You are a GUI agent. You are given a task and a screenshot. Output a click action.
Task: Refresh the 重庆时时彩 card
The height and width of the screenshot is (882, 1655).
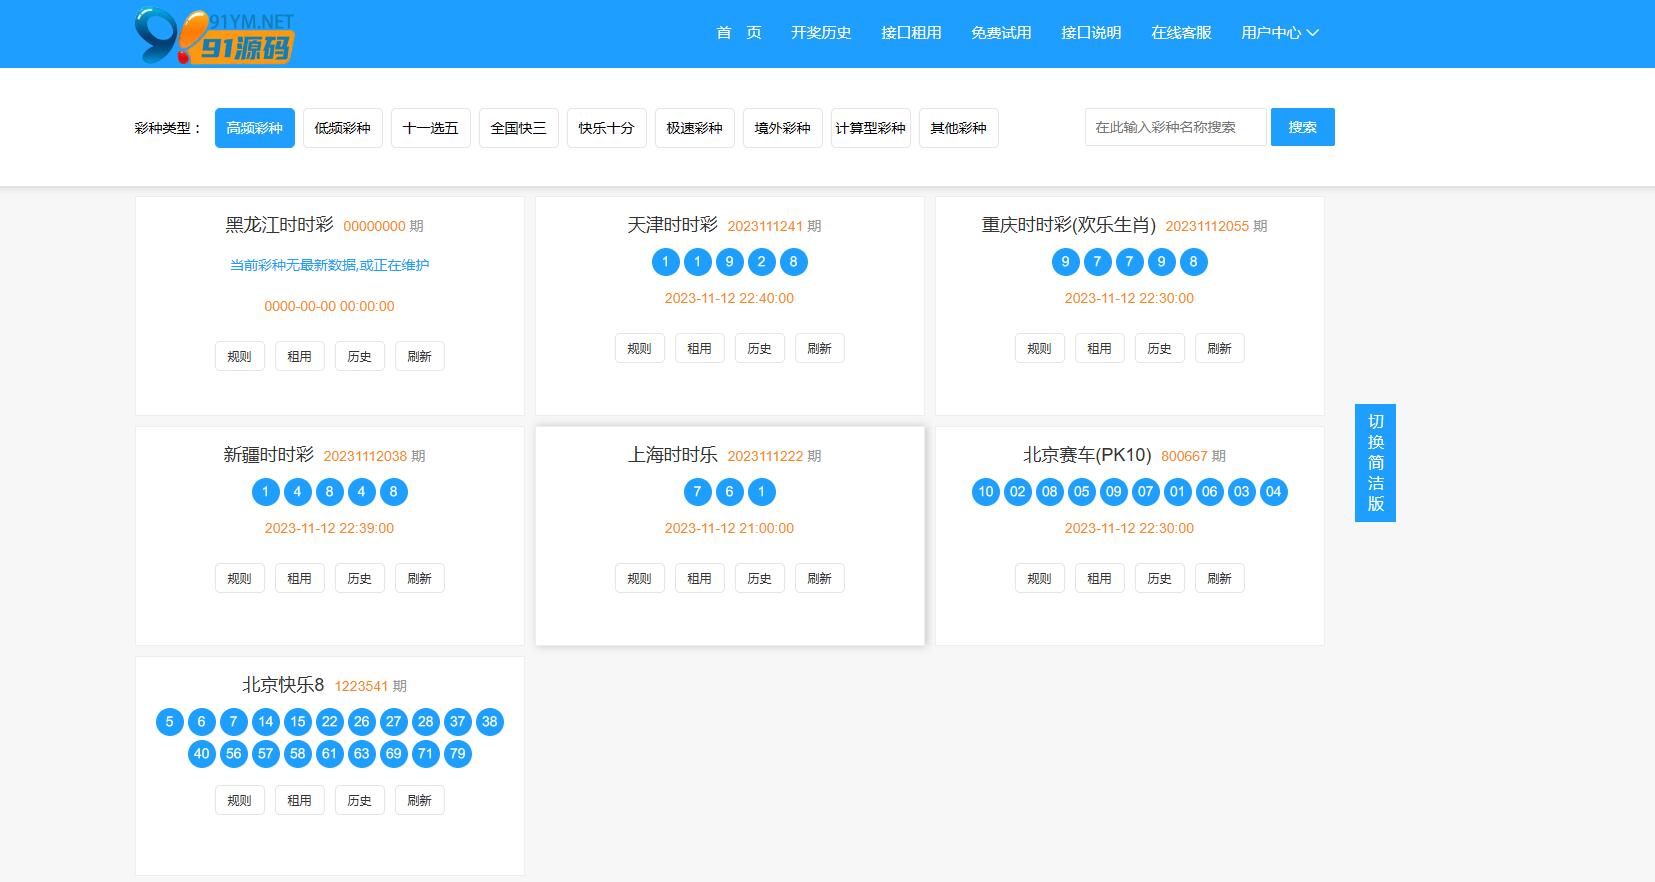click(x=1220, y=348)
